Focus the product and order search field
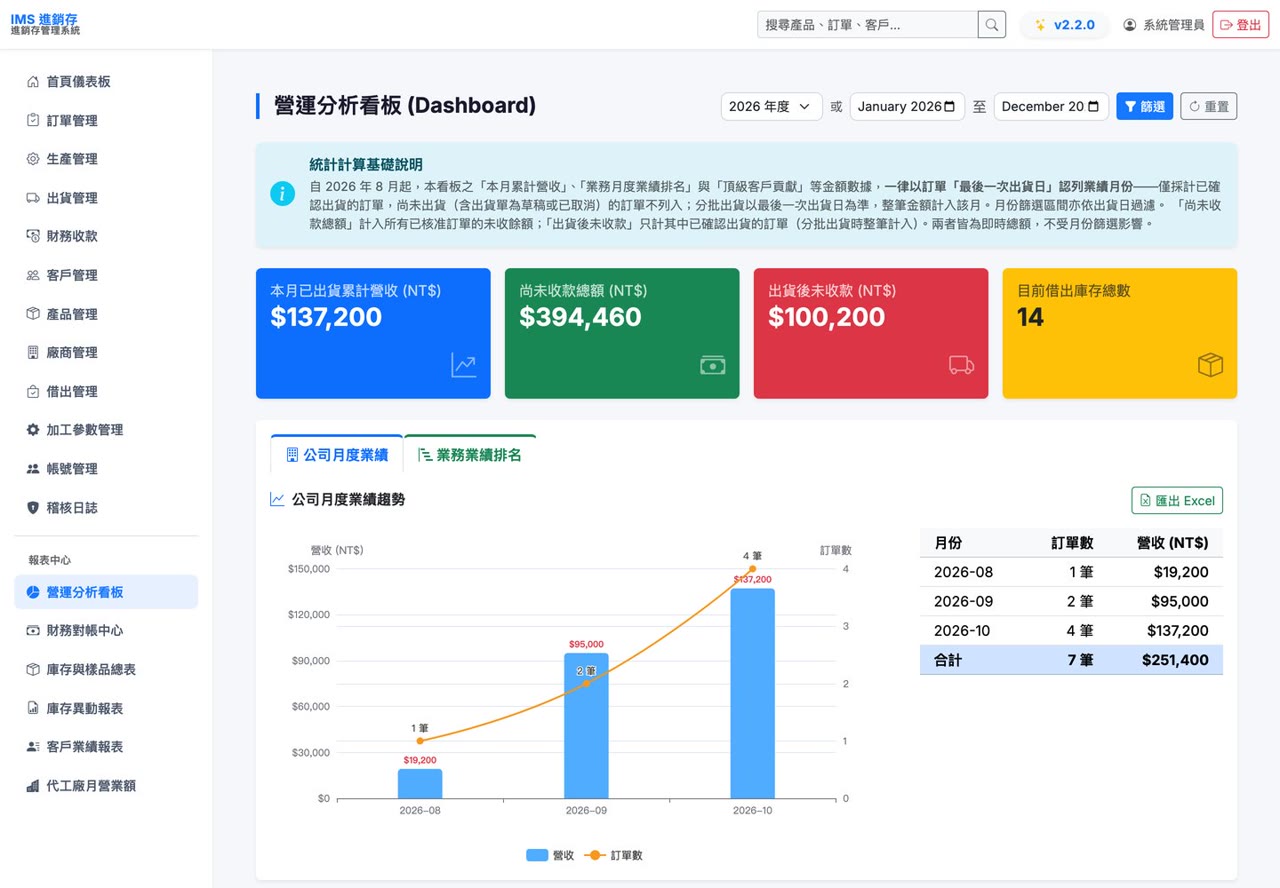The height and width of the screenshot is (888, 1280). pos(867,25)
